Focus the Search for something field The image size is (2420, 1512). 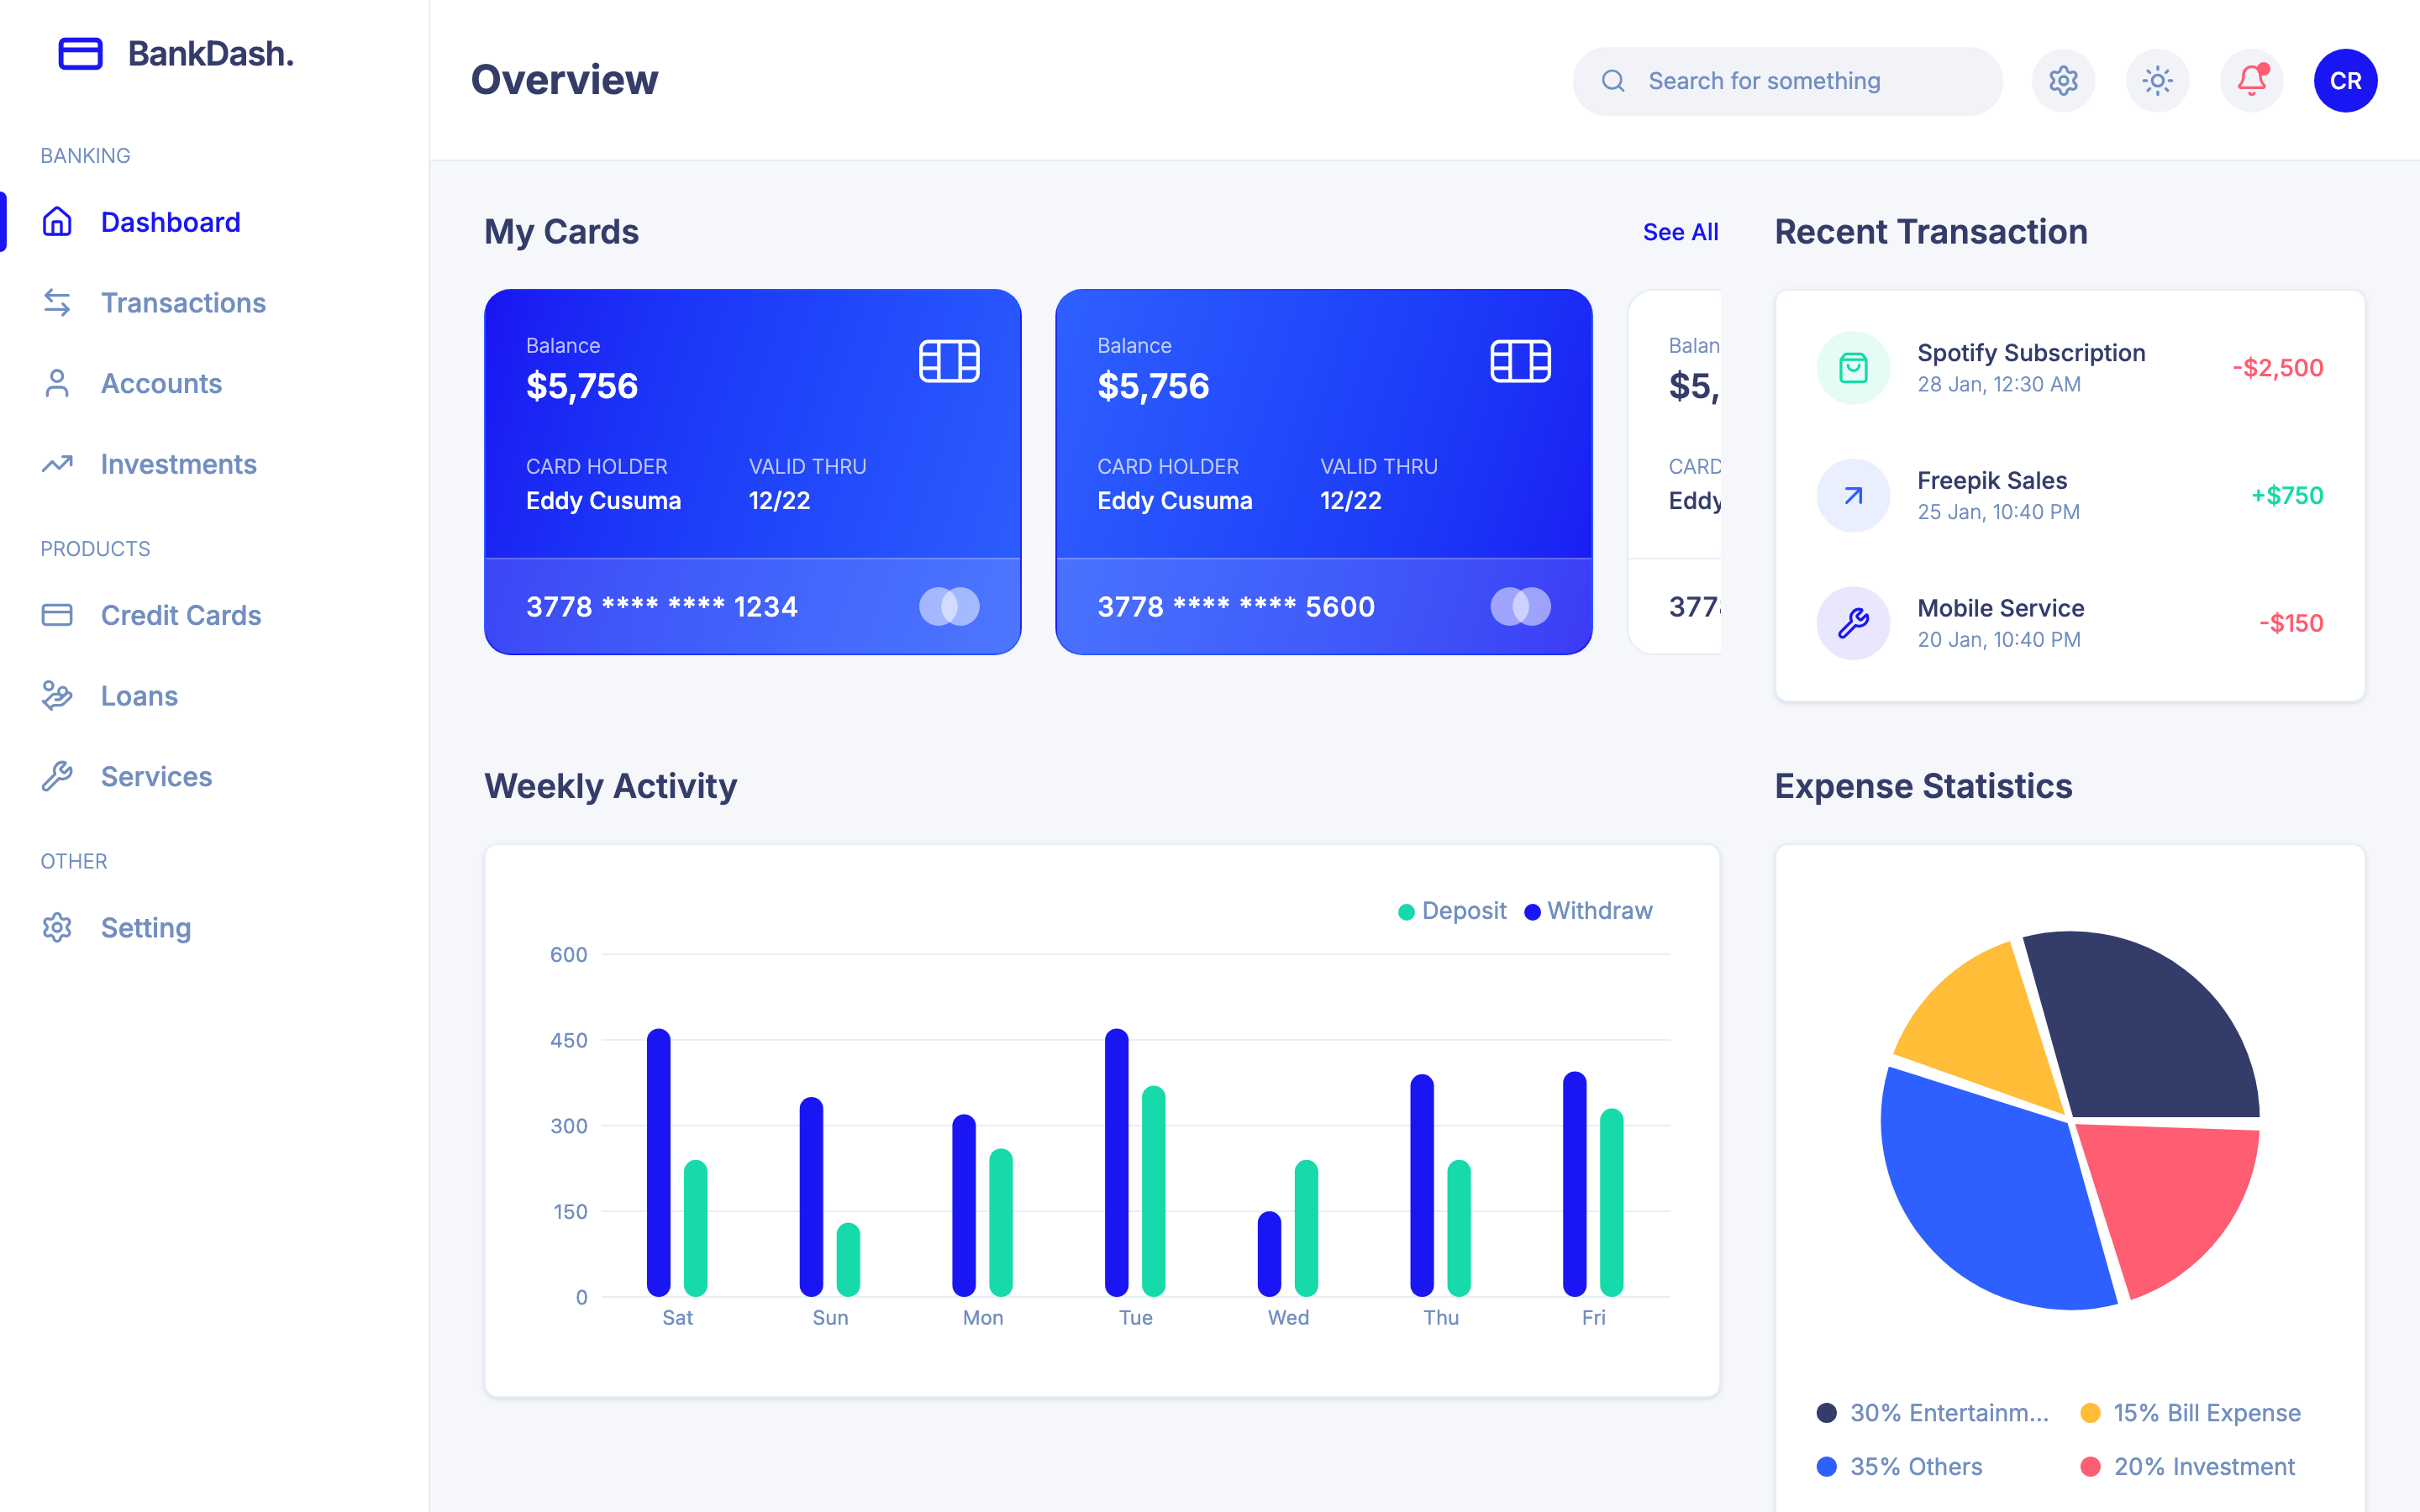coord(1787,81)
